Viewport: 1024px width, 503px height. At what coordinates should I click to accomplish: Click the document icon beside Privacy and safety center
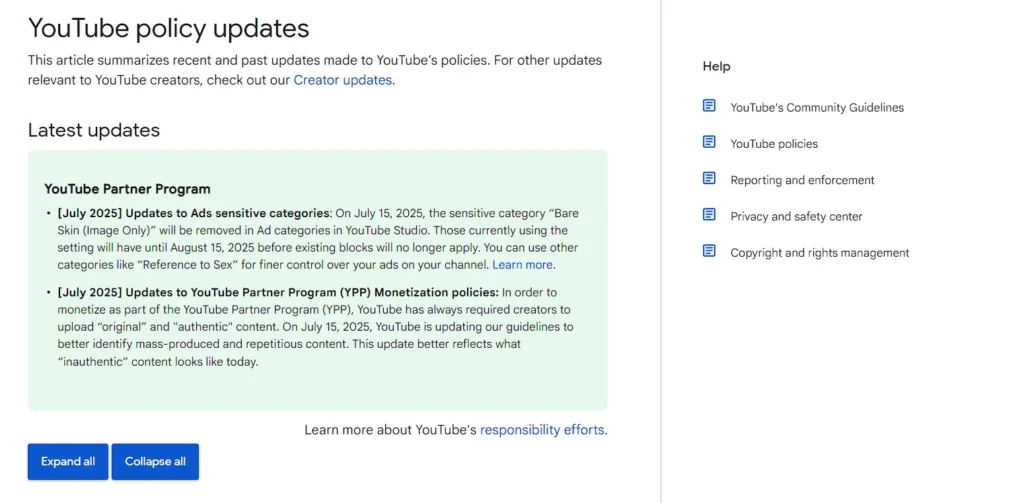click(x=709, y=215)
